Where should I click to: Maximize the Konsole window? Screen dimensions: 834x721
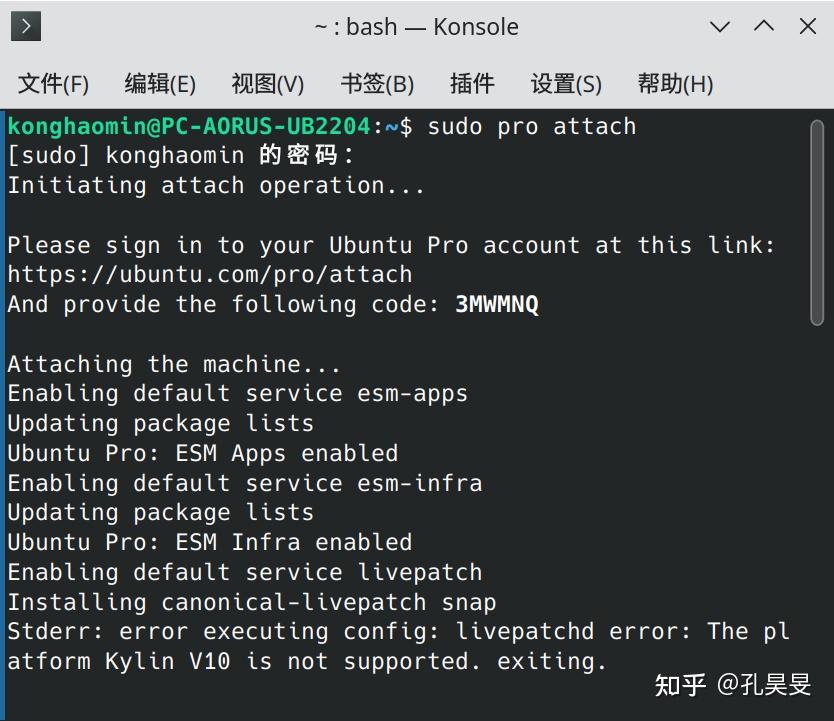pos(765,27)
